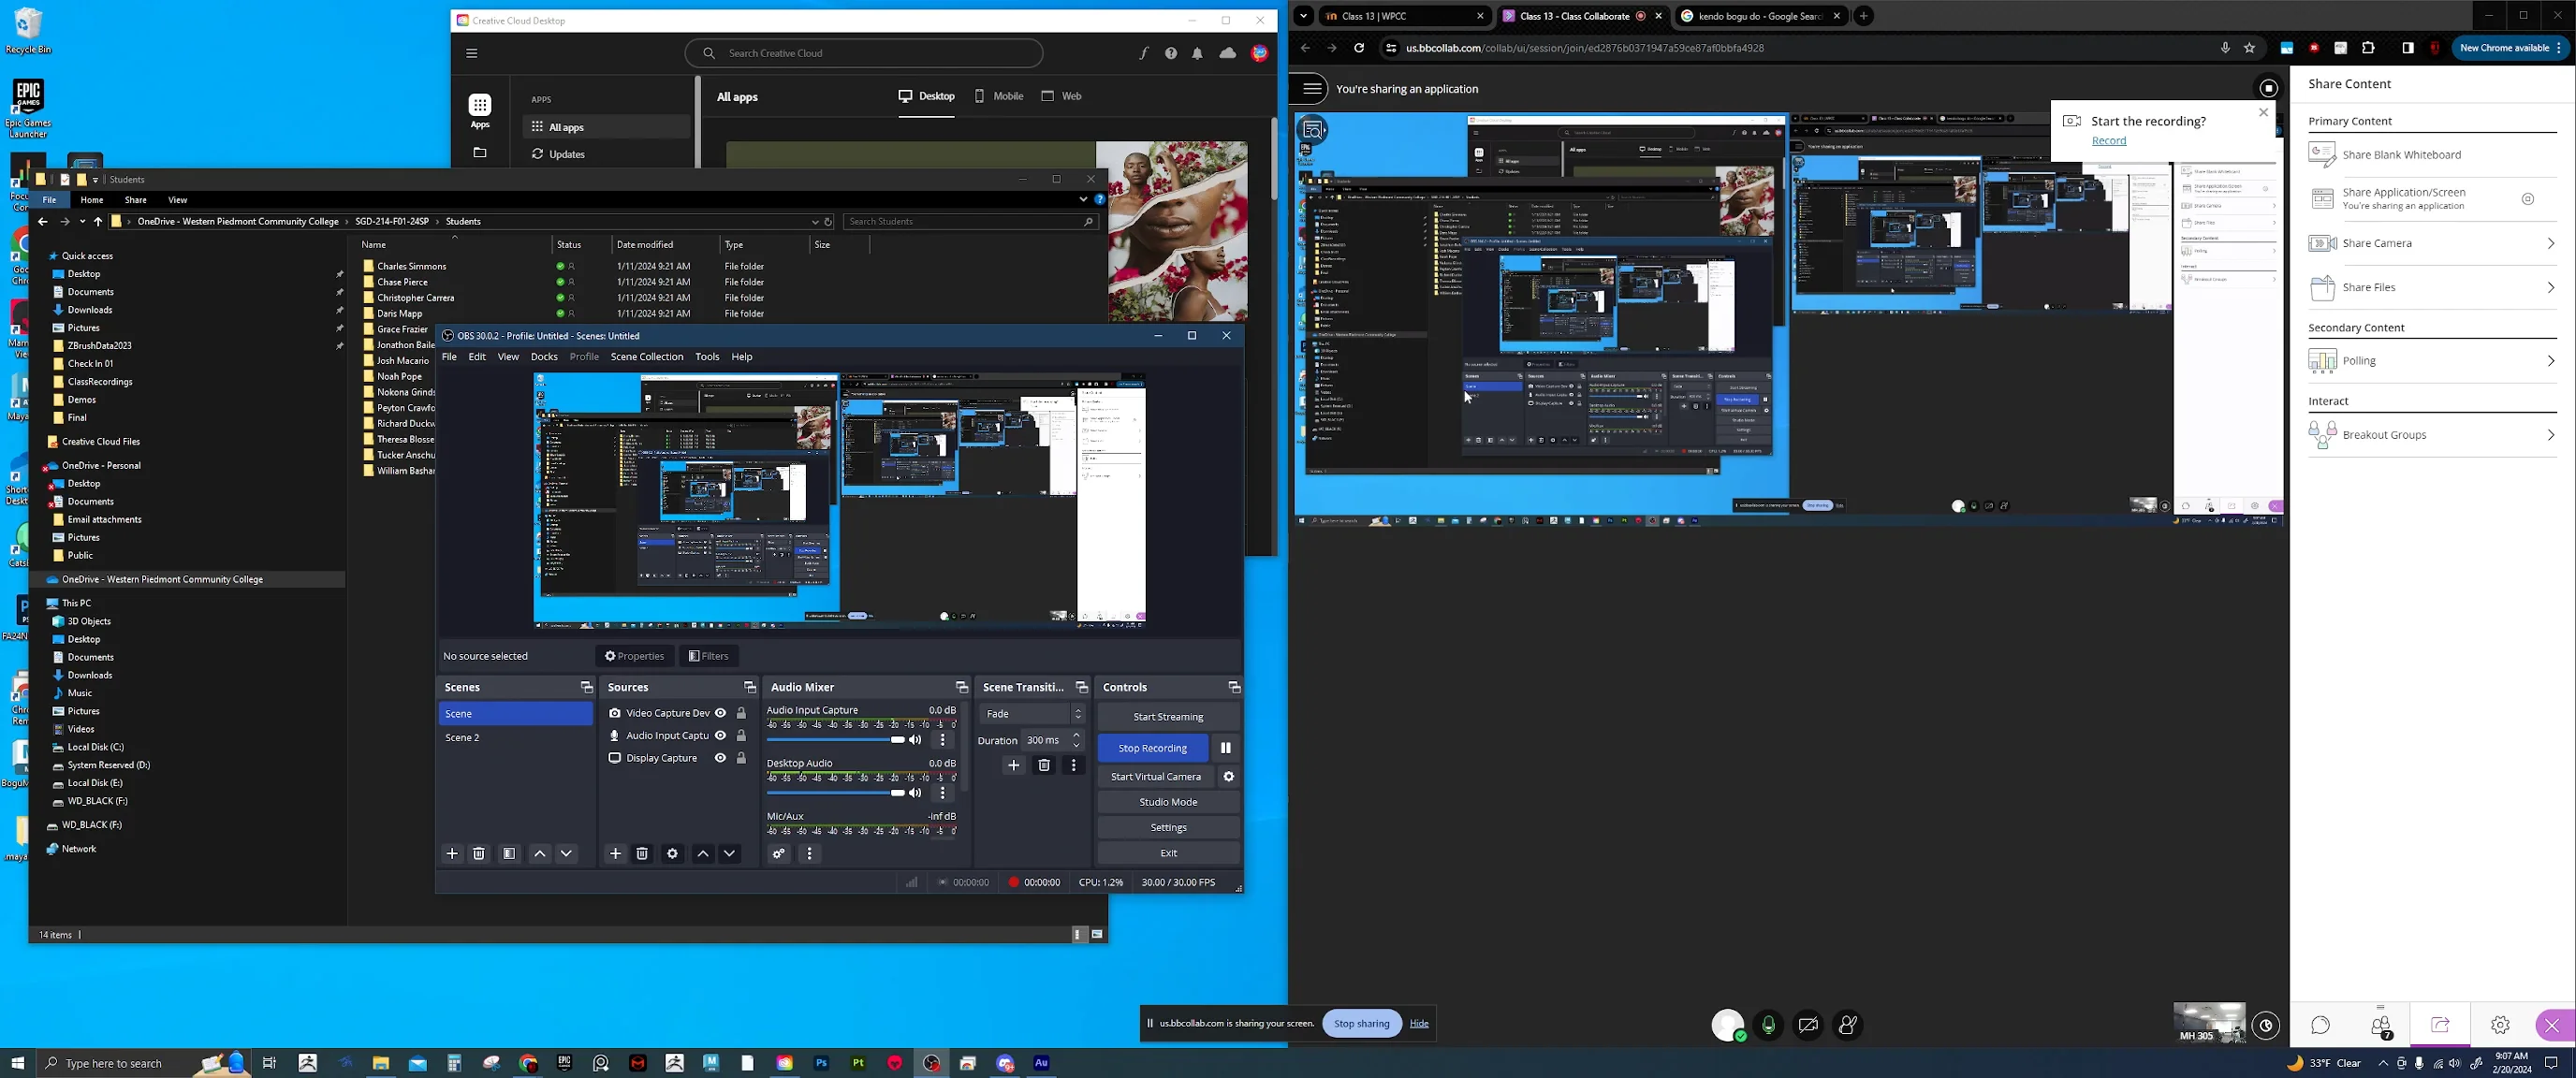This screenshot has height=1078, width=2576.
Task: Remove selected scene with trash icon
Action: point(479,853)
